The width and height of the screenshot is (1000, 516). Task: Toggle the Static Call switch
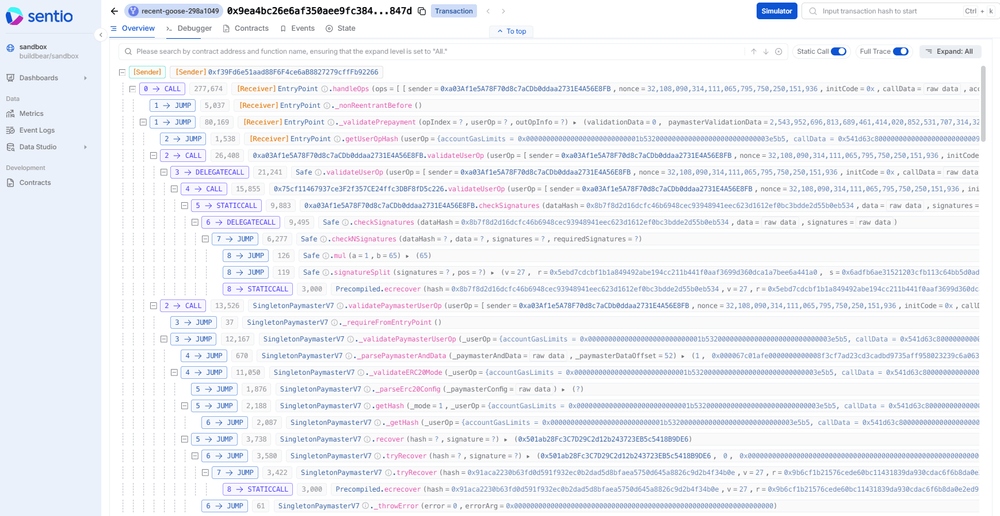click(x=838, y=51)
